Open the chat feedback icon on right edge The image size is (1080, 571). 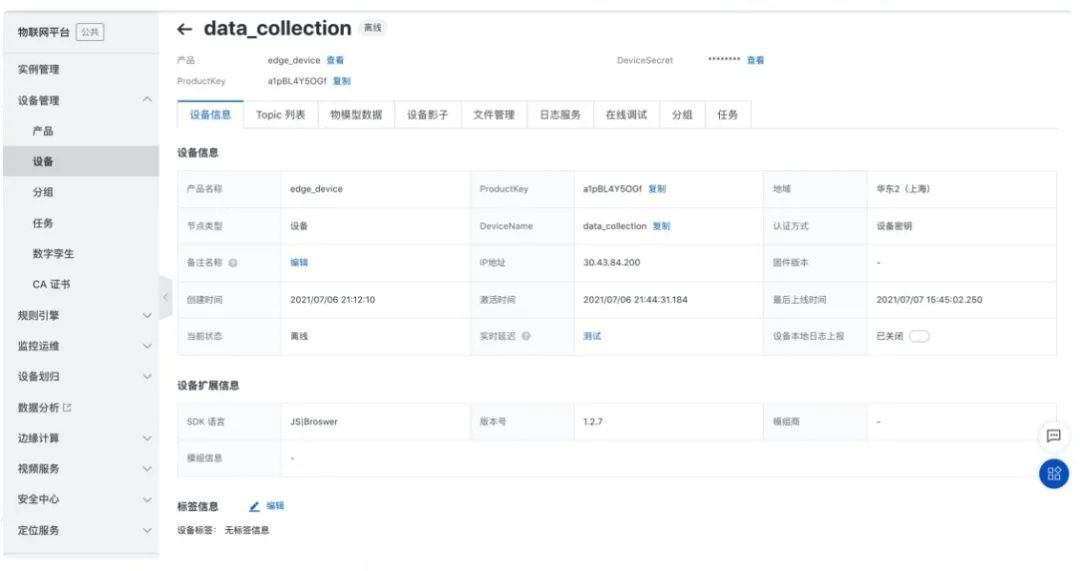click(1053, 435)
